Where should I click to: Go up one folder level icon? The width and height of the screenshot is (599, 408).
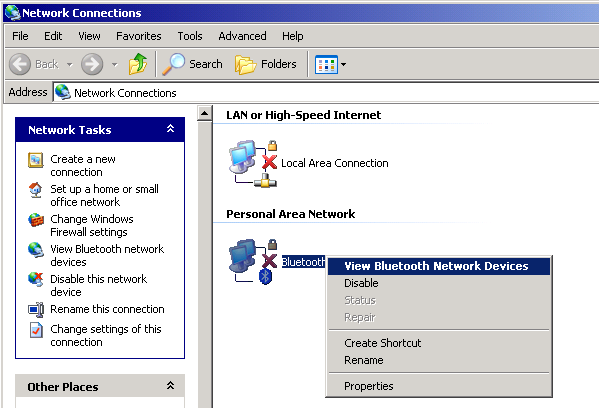[138, 64]
